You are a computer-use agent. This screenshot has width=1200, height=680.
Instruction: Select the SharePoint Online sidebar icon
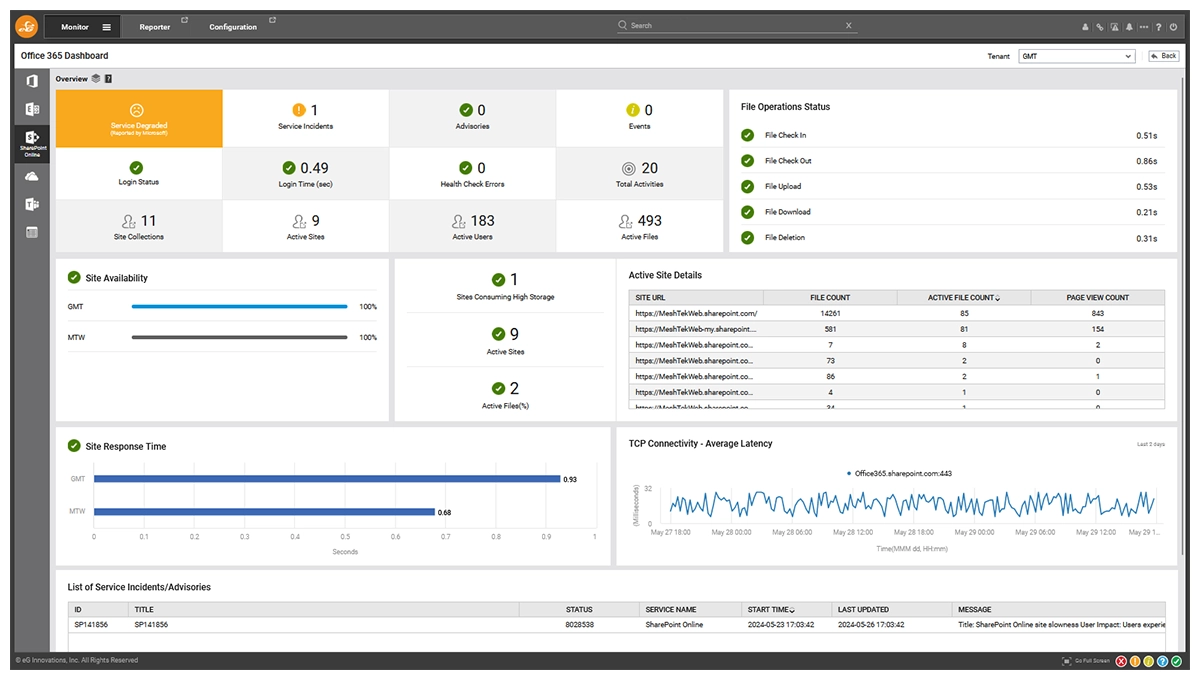click(x=32, y=142)
